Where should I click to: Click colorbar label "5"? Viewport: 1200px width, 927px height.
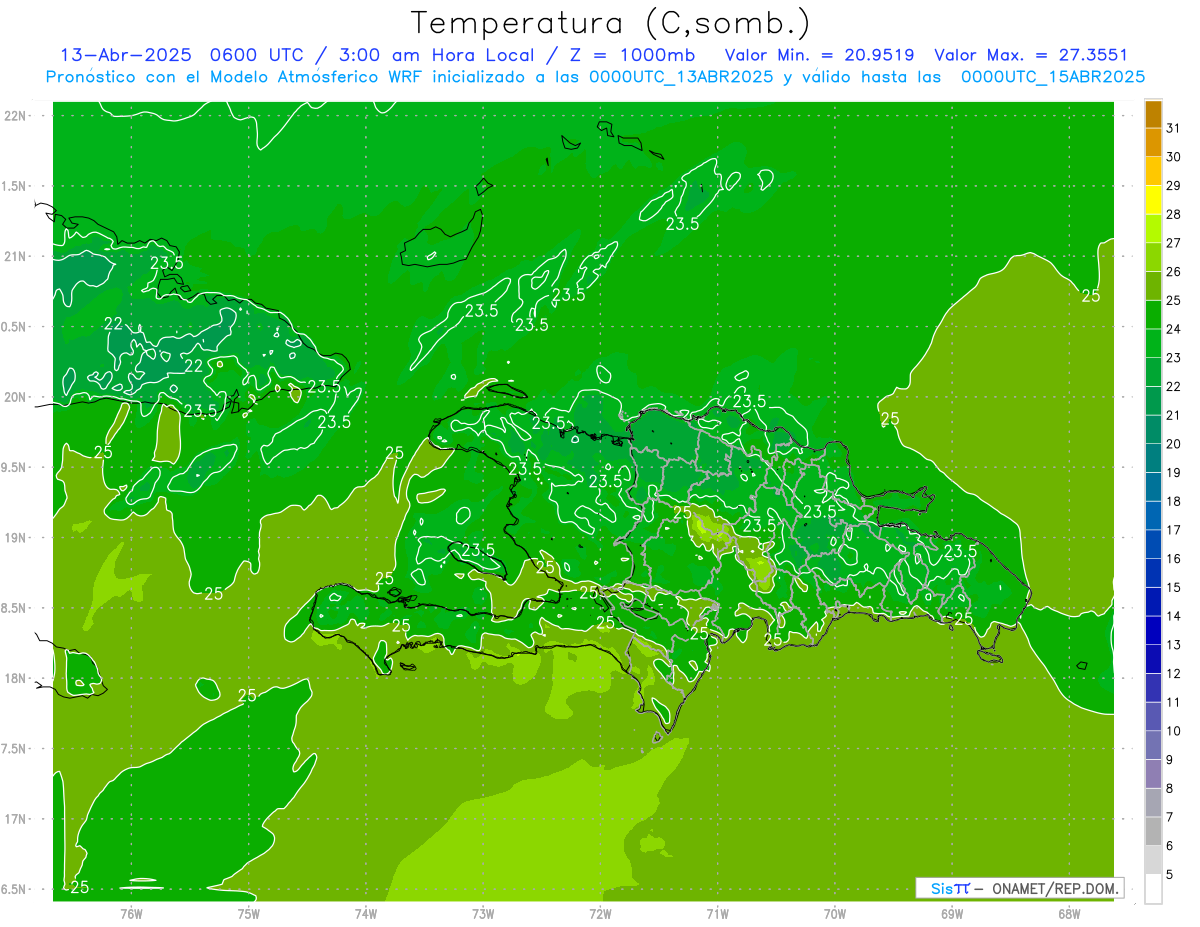tap(1170, 875)
